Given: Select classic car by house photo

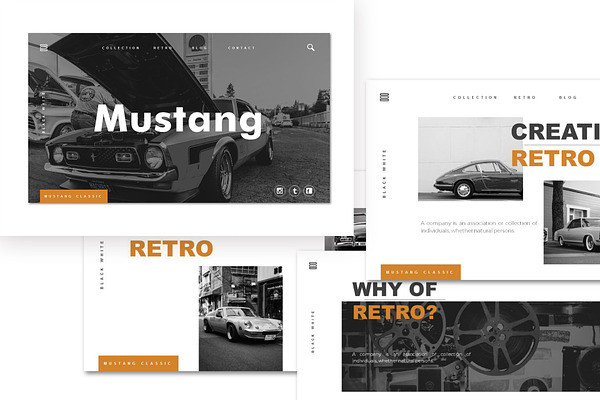Looking at the screenshot, I should click(572, 222).
